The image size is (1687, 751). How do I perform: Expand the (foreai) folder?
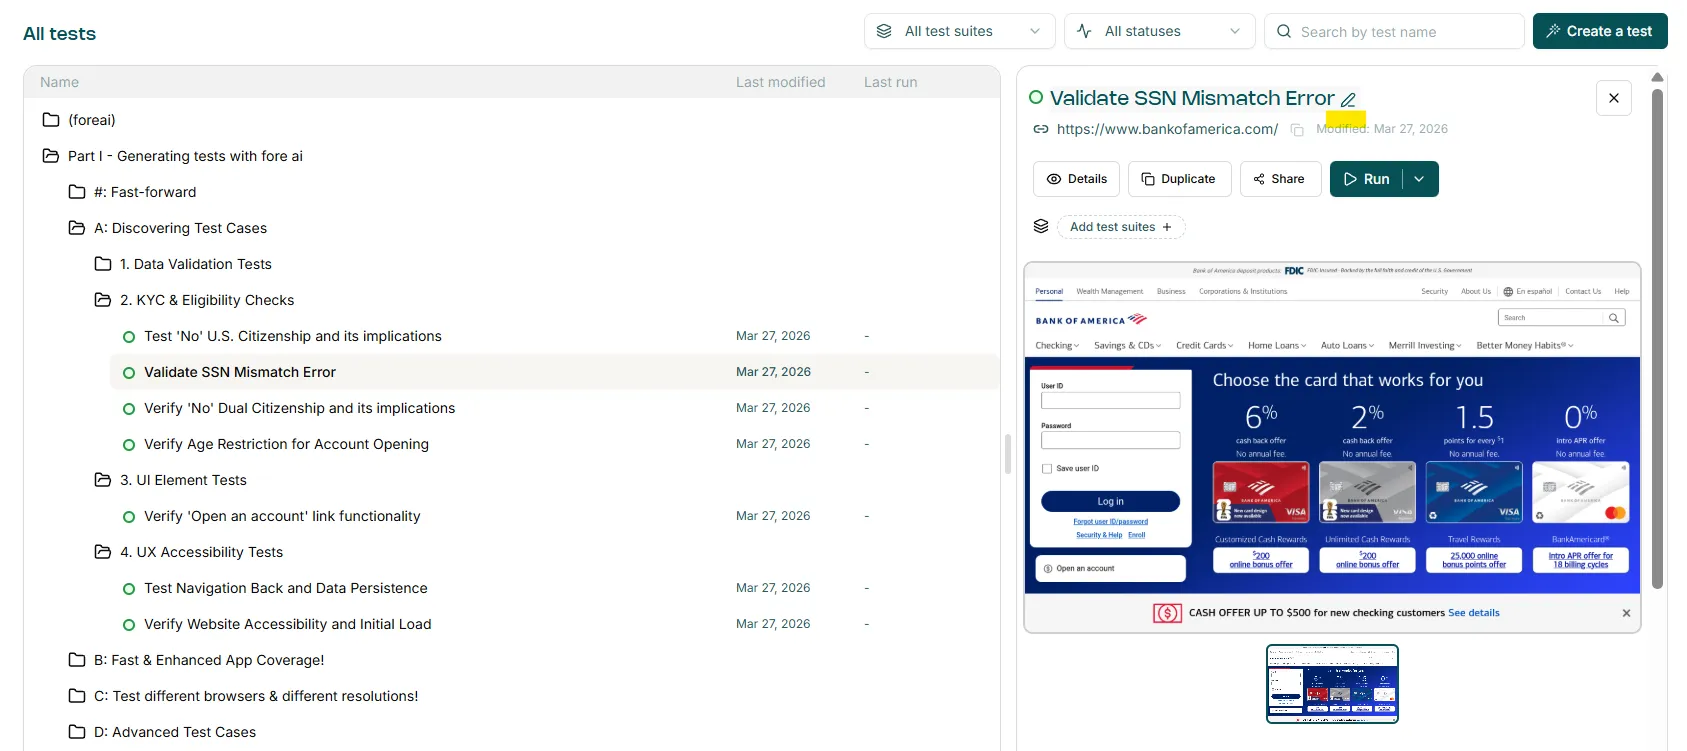click(x=92, y=120)
